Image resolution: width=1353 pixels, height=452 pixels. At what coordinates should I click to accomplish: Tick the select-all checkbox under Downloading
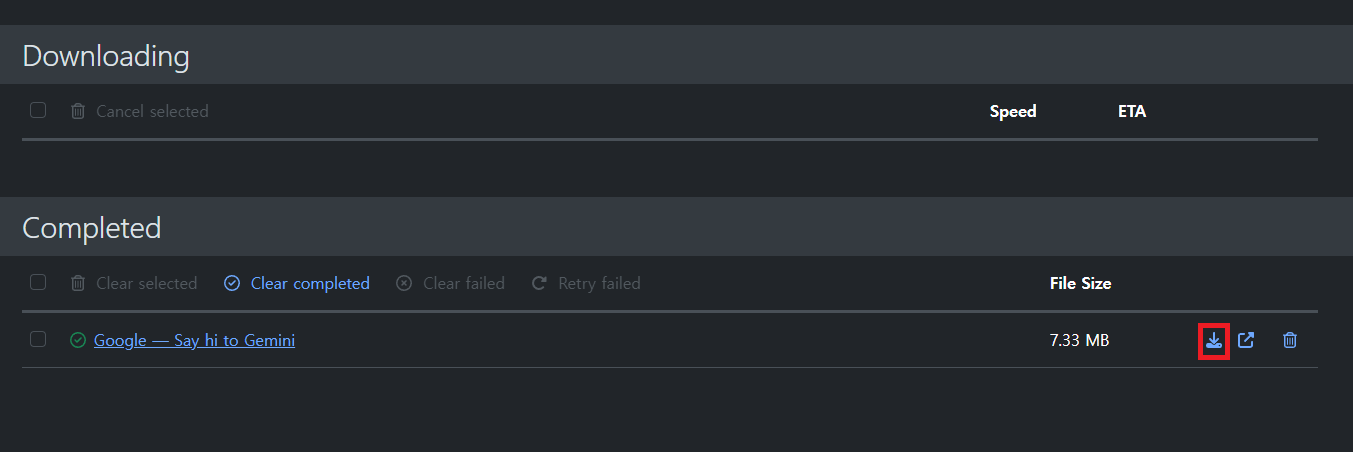click(x=38, y=110)
